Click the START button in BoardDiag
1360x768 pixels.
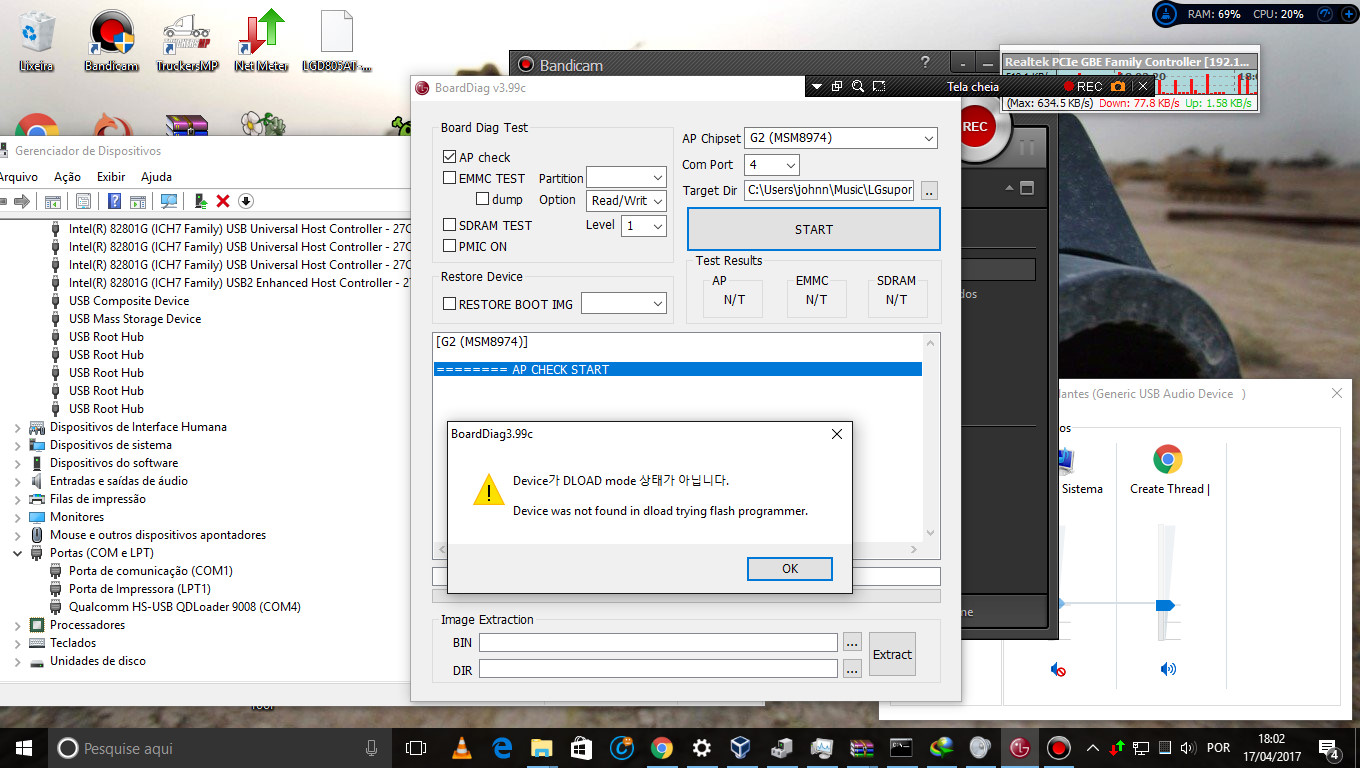click(x=814, y=229)
